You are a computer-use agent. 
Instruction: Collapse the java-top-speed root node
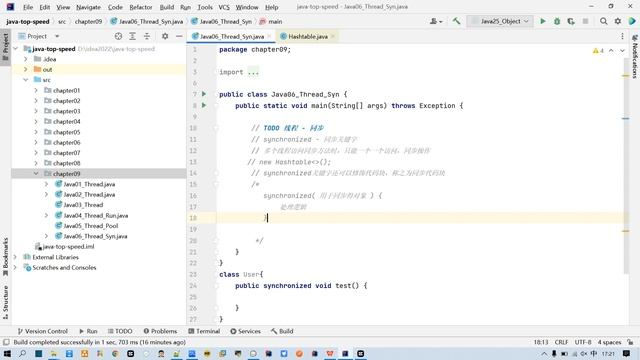click(16, 49)
